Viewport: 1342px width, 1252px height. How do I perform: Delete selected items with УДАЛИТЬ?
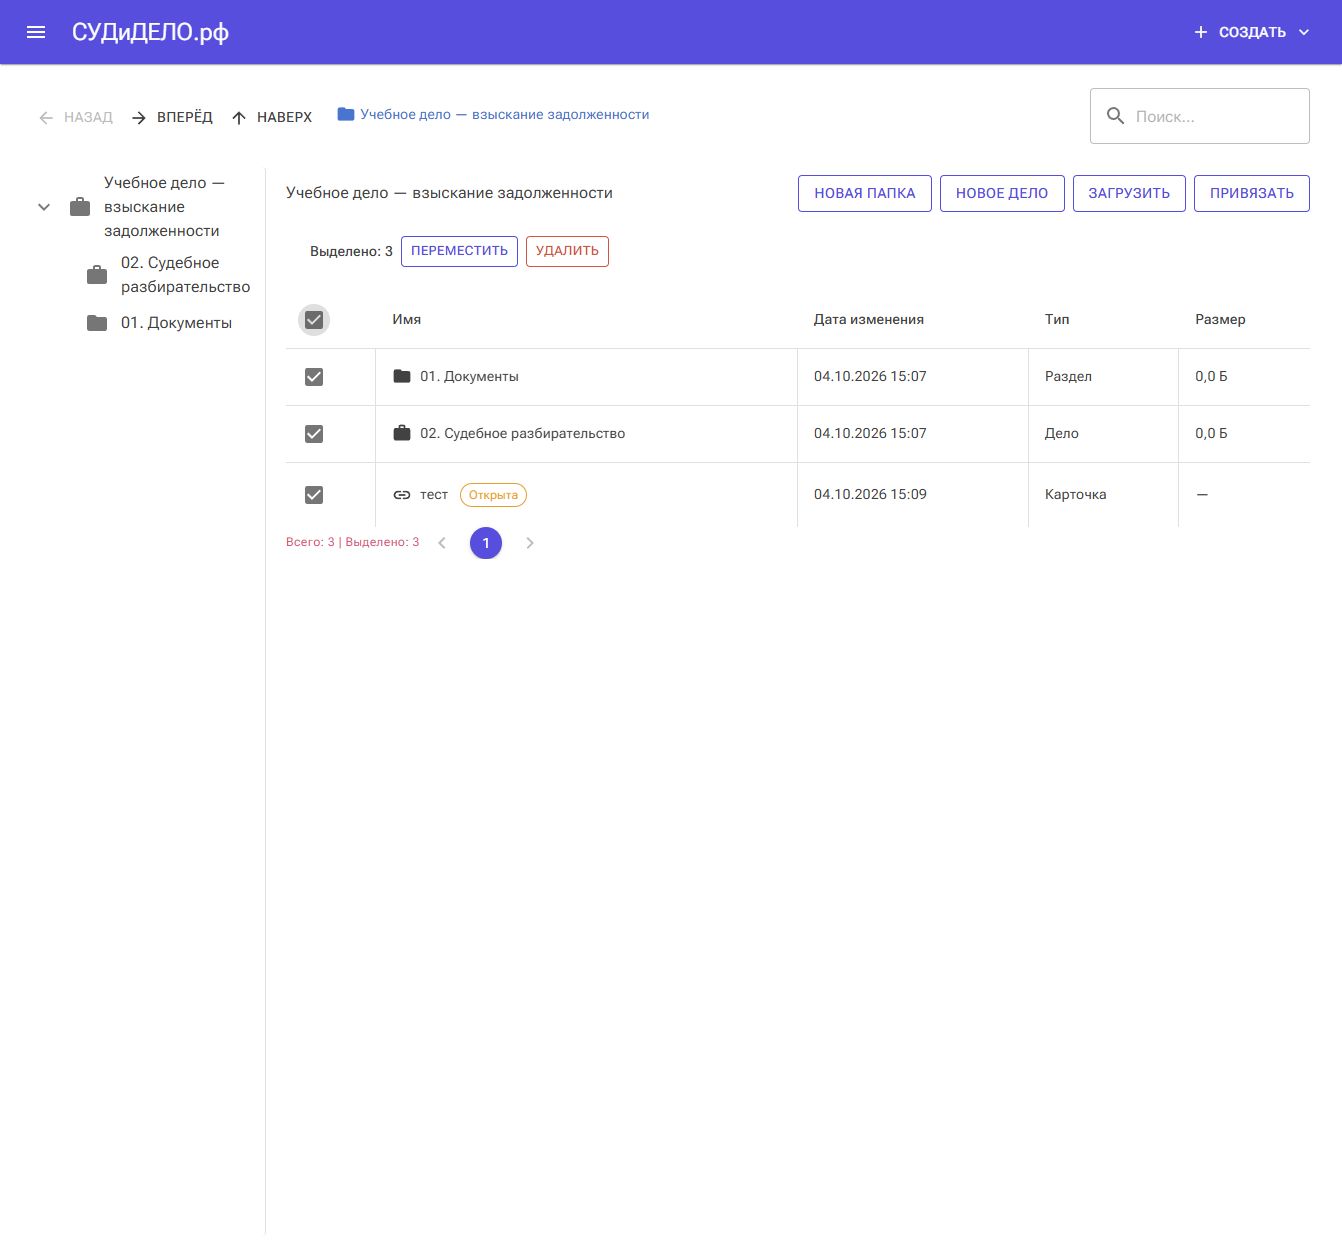pos(567,251)
